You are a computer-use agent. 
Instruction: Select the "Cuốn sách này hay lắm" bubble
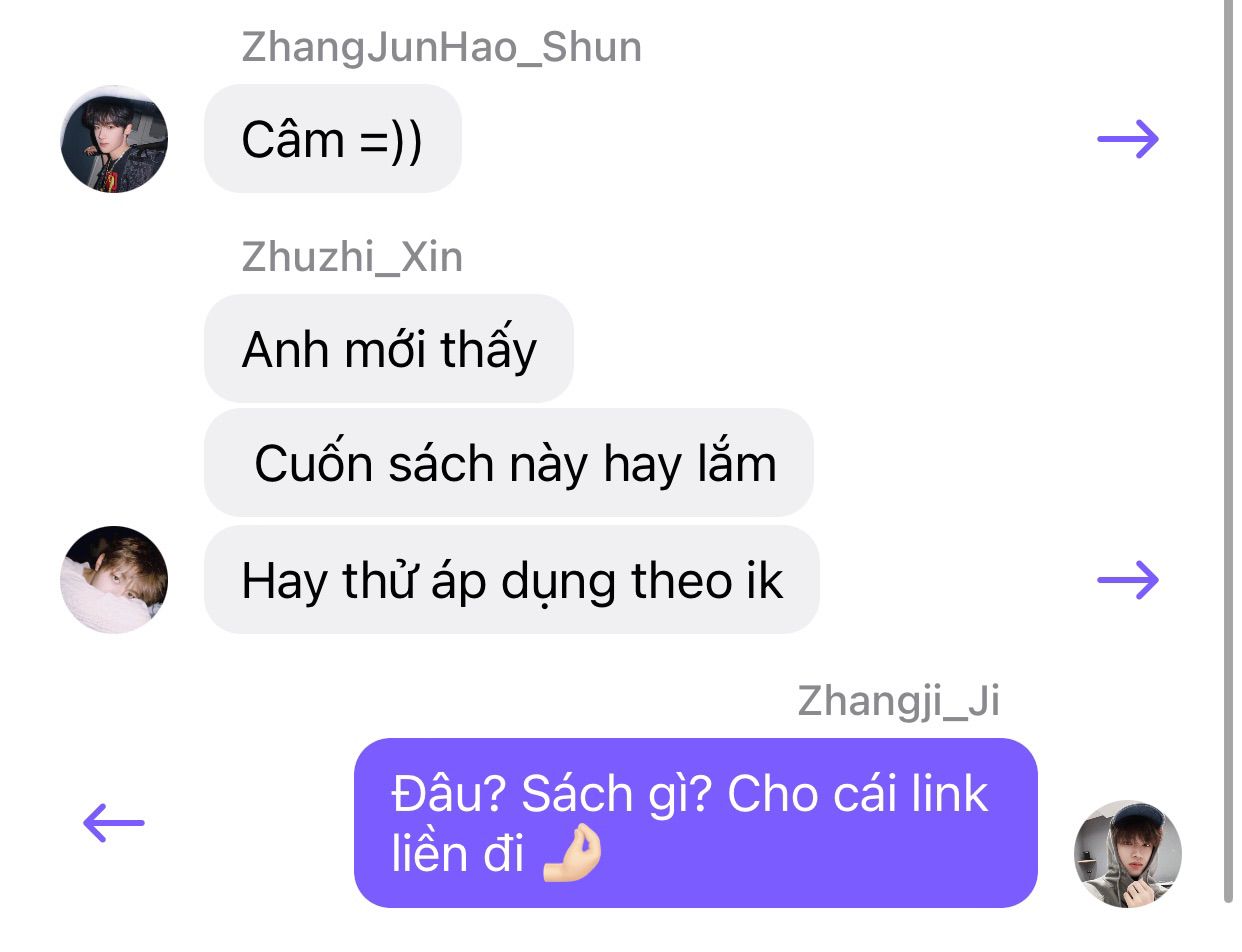[x=509, y=463]
